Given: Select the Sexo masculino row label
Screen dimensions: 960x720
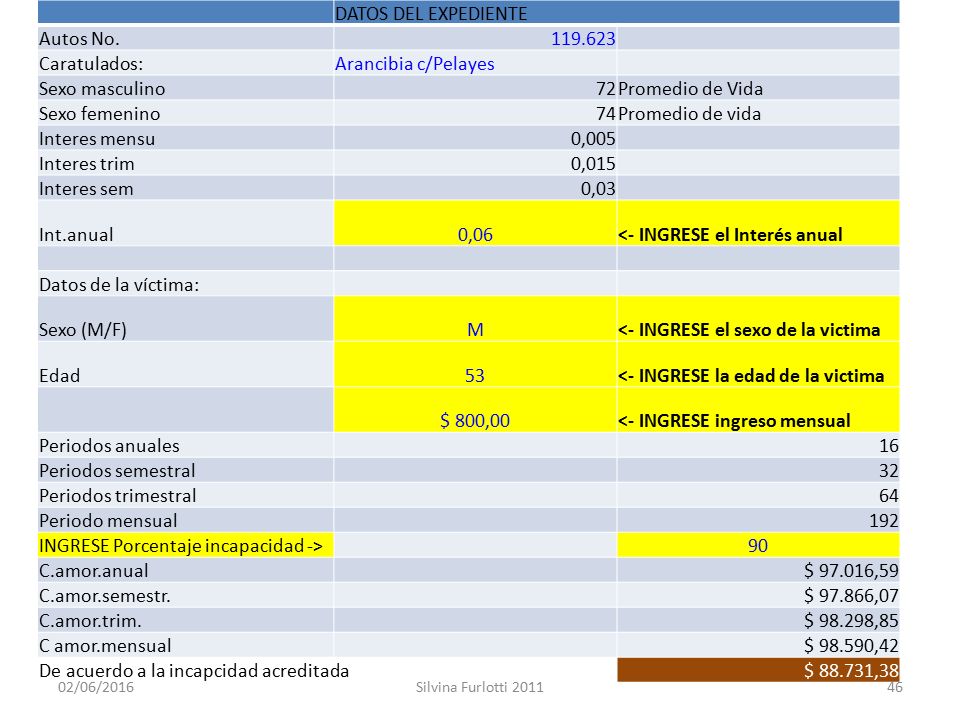Looking at the screenshot, I should click(x=102, y=89).
